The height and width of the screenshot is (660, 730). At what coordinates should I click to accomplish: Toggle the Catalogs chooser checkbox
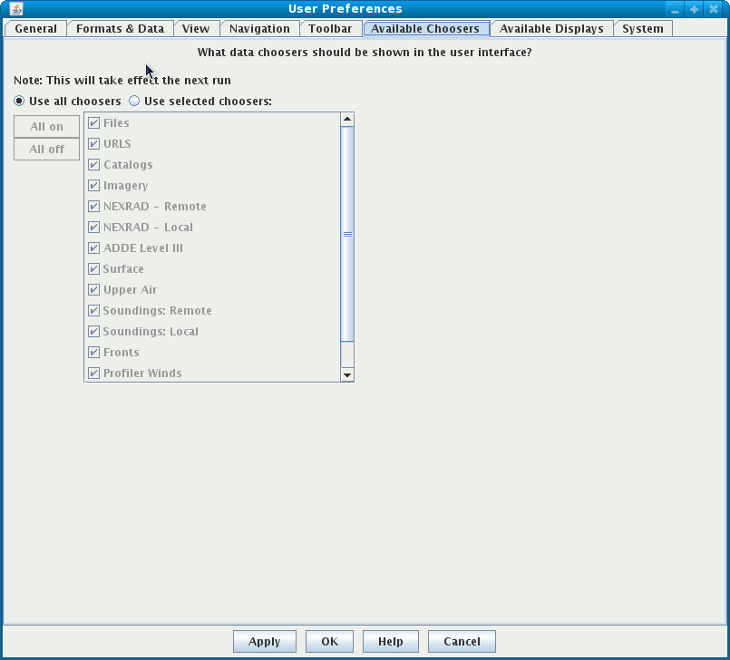(x=94, y=165)
